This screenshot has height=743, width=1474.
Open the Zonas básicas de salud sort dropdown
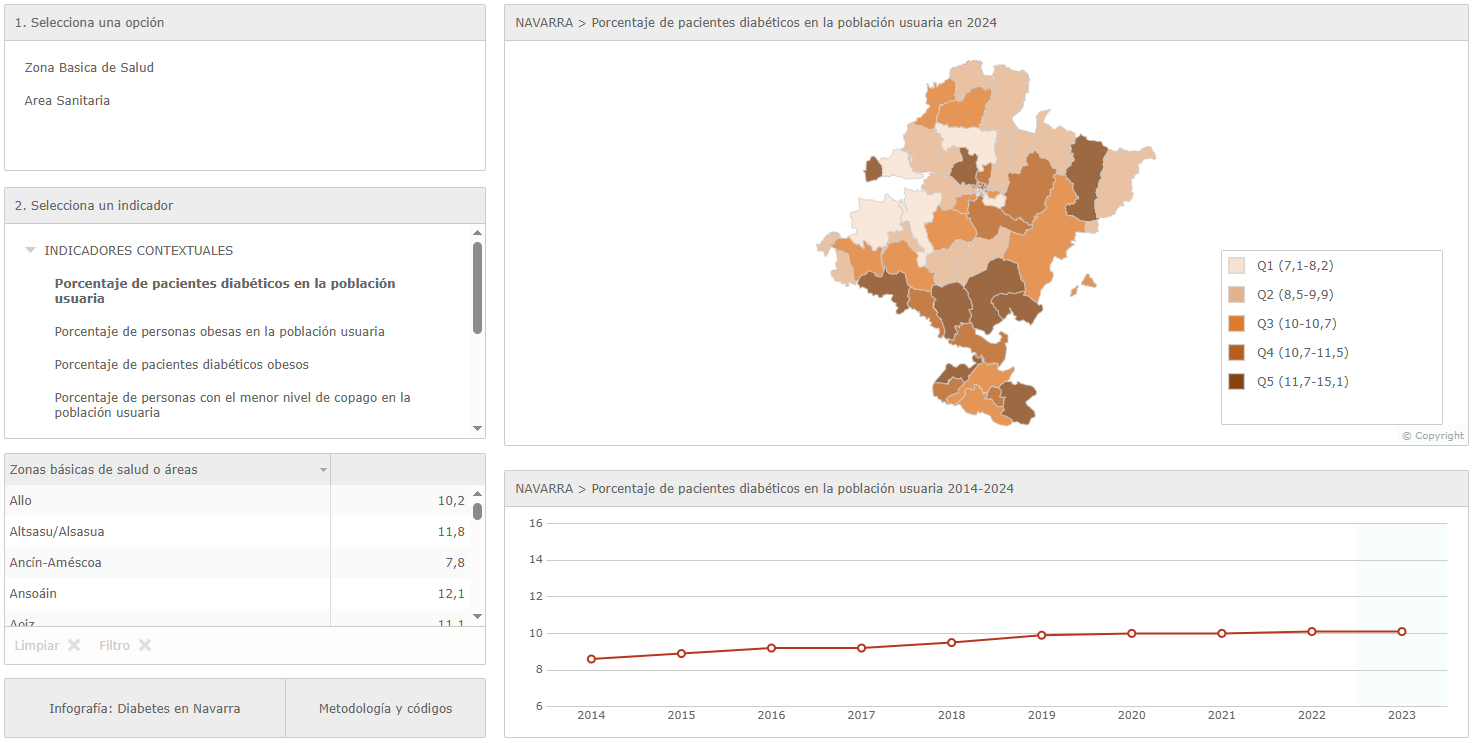click(323, 470)
